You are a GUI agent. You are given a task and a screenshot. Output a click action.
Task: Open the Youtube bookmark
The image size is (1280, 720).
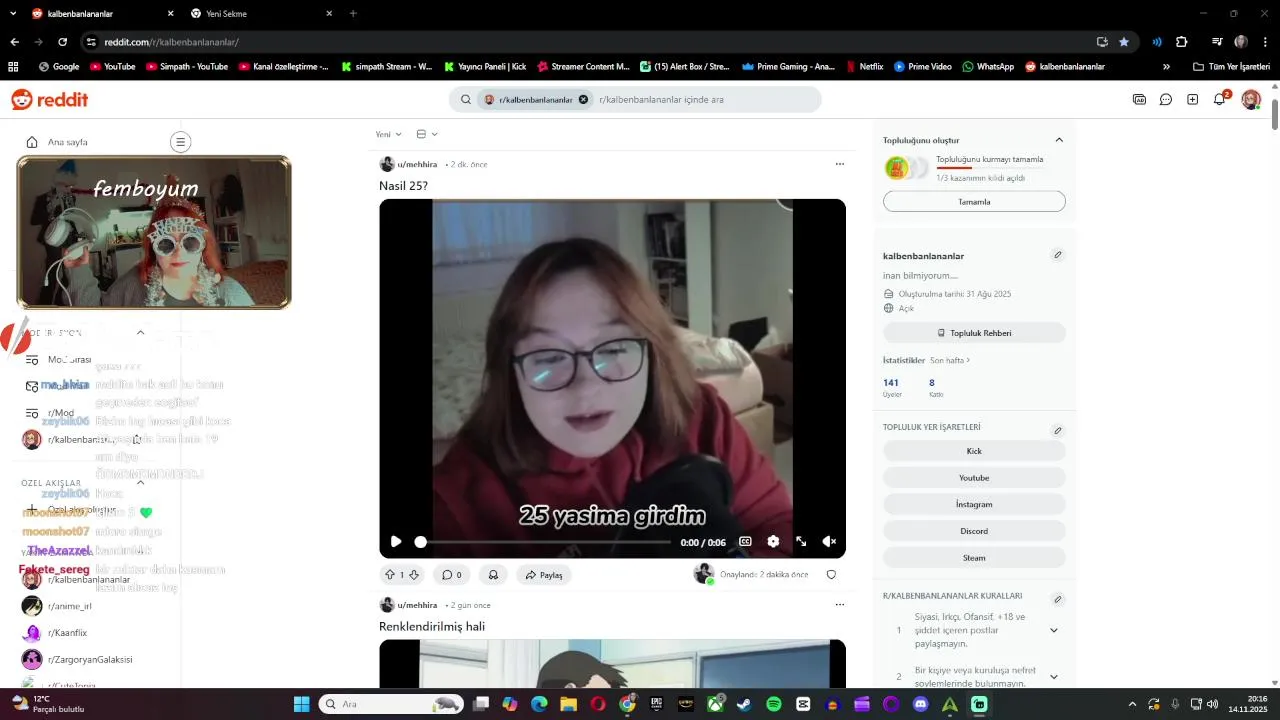coord(974,478)
